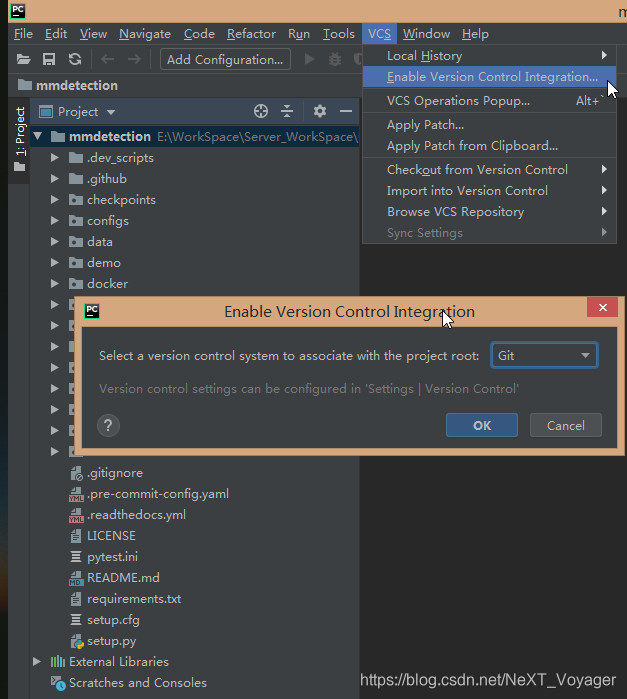Open Import into Version Control submenu
This screenshot has height=699, width=627.
click(489, 190)
